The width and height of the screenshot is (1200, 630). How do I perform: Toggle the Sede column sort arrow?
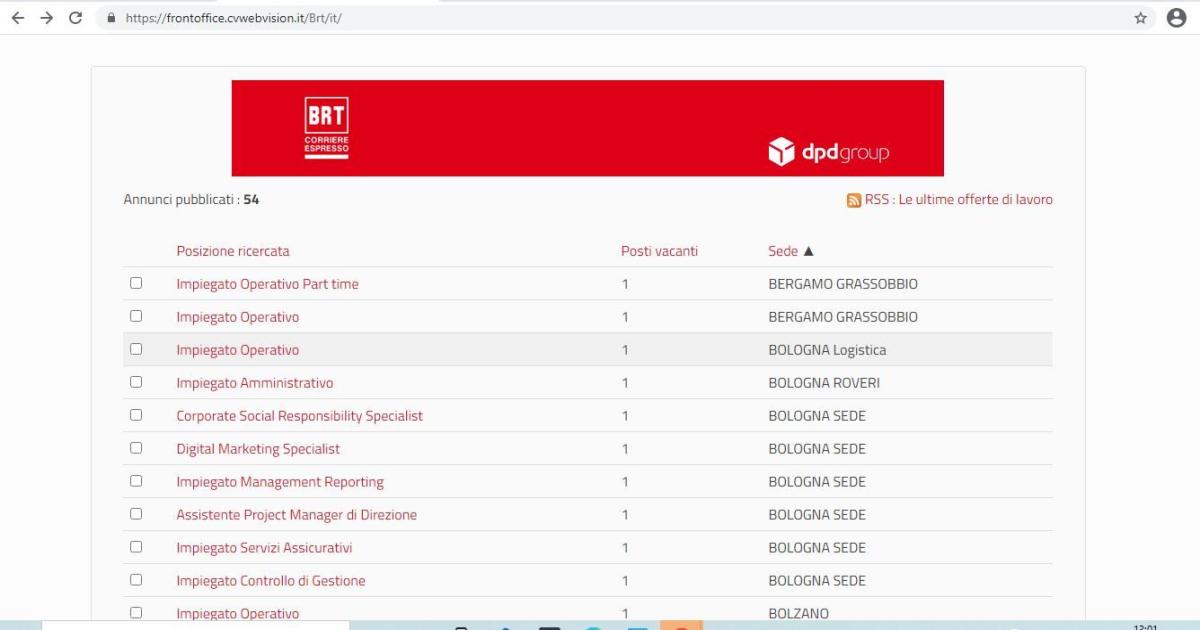click(x=808, y=251)
